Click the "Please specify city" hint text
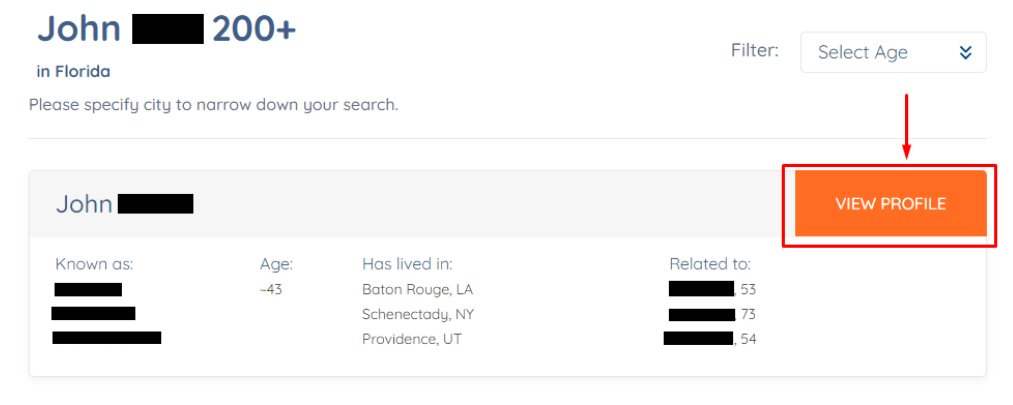Viewport: 1013px width, 405px height. point(213,104)
